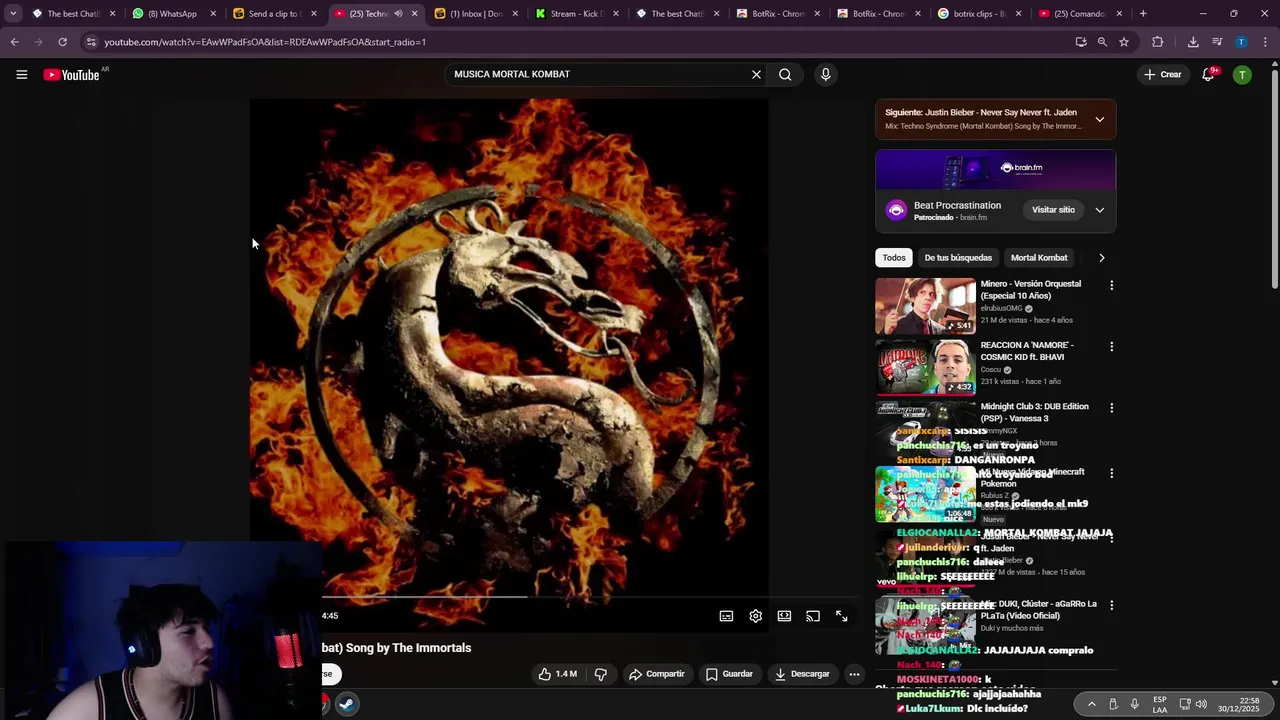Open options for Minero Versión Orquestal video

click(1111, 285)
